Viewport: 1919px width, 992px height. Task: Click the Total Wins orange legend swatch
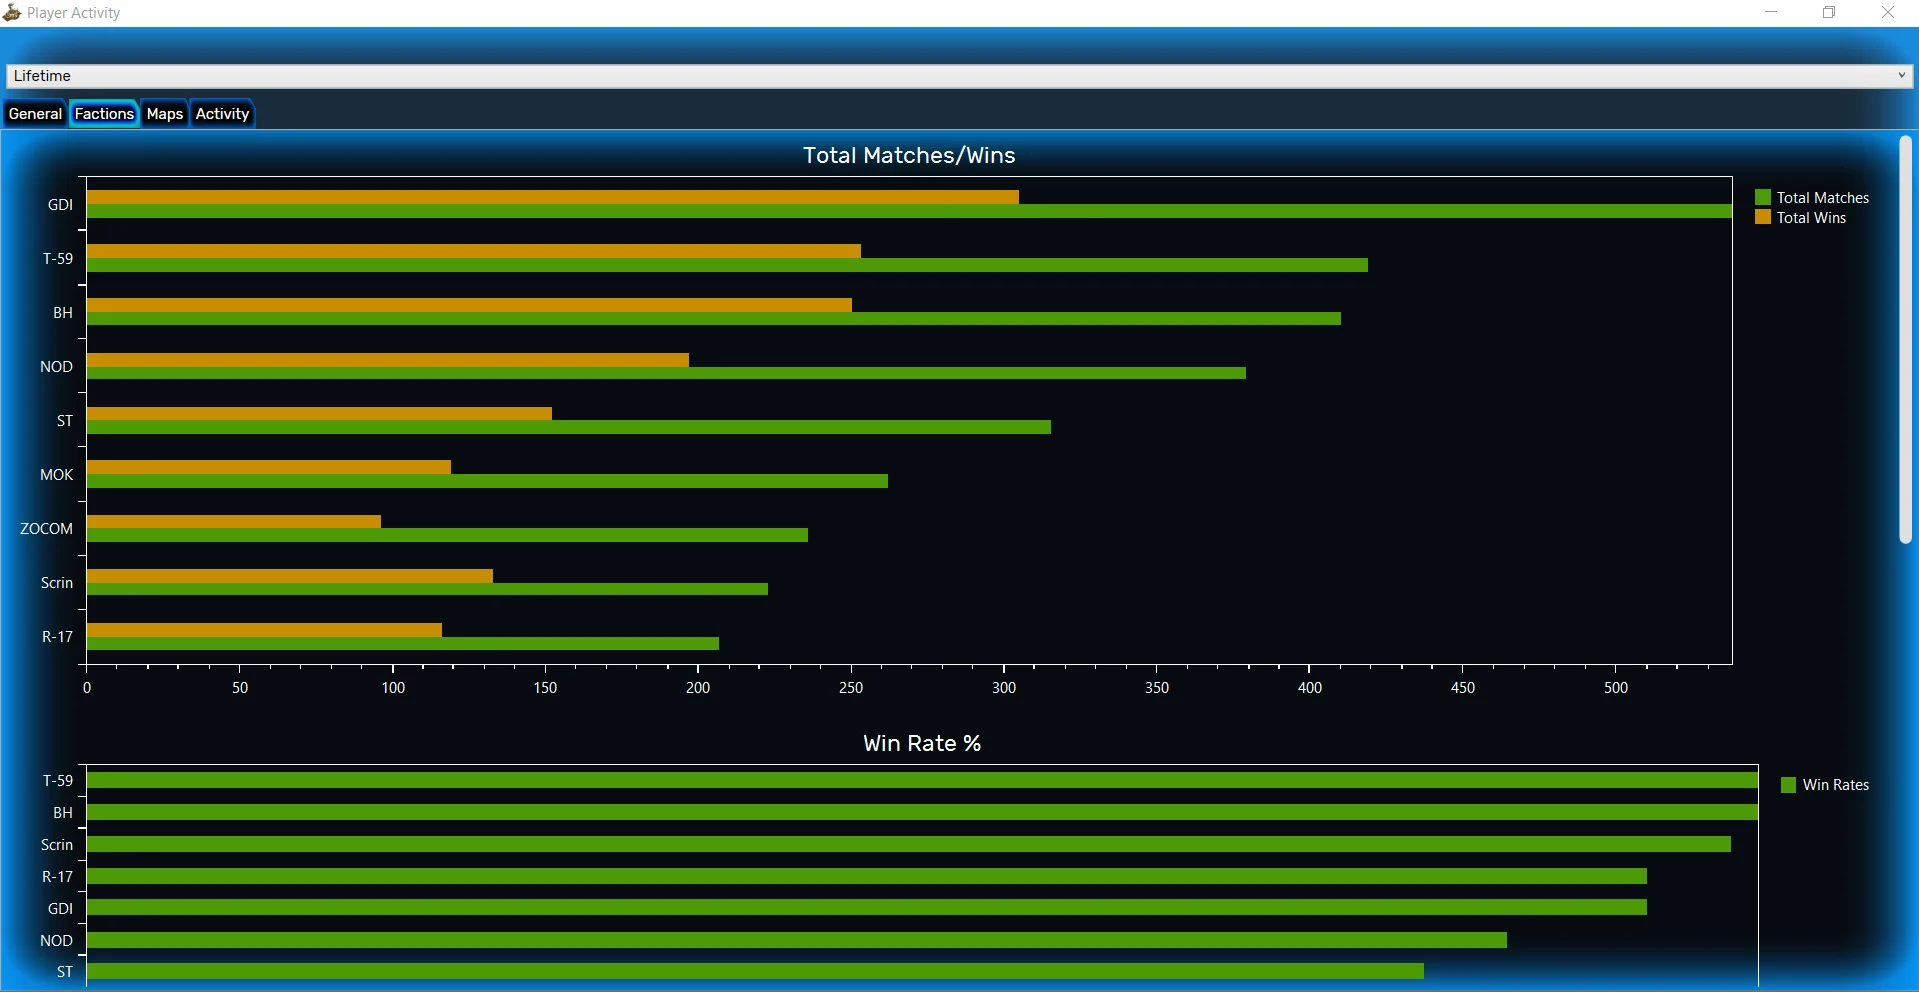1763,217
